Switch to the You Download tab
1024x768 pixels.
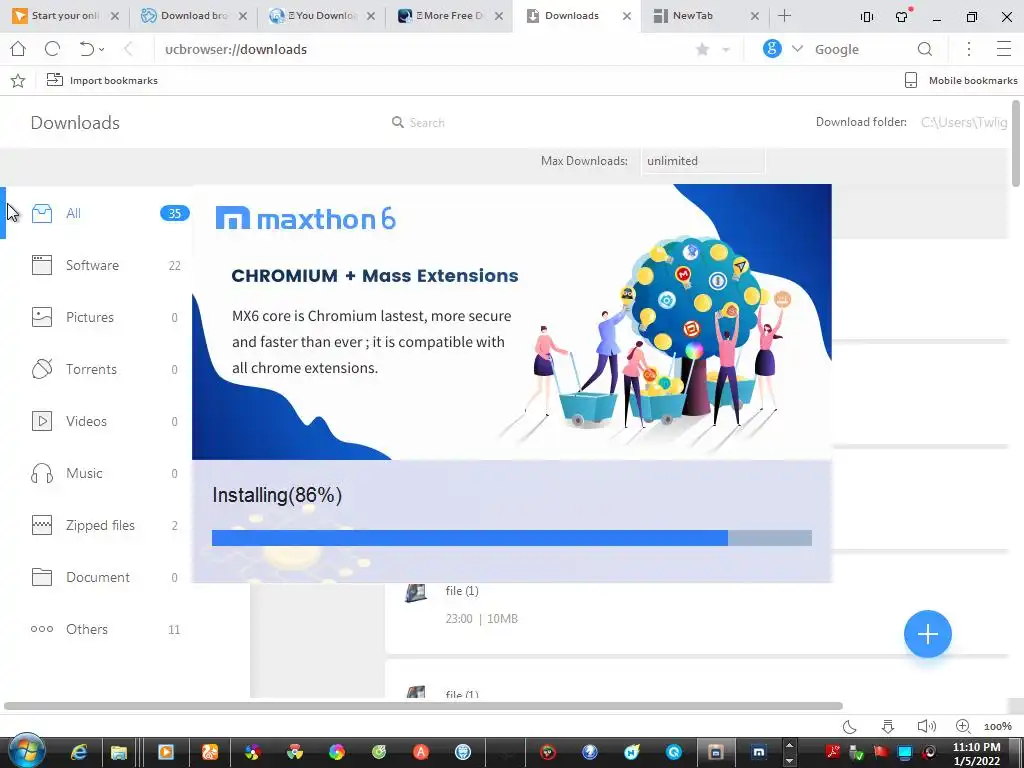point(322,16)
